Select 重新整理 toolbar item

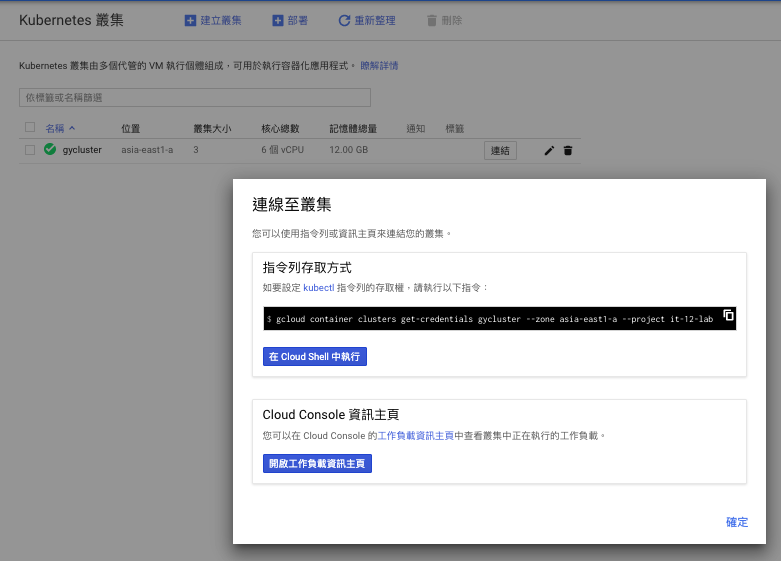[x=367, y=20]
